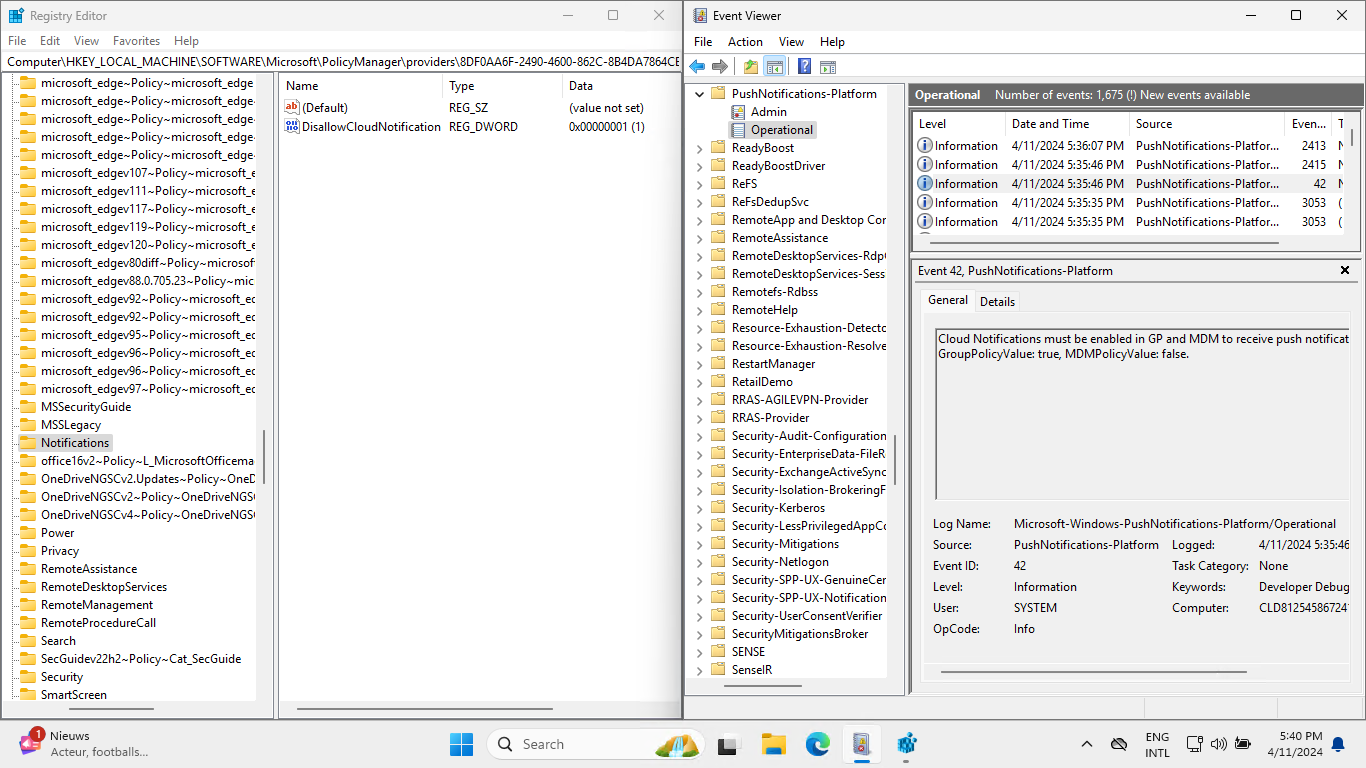1366x768 pixels.
Task: Launch the Microsoft Edge browser from taskbar
Action: pos(818,744)
